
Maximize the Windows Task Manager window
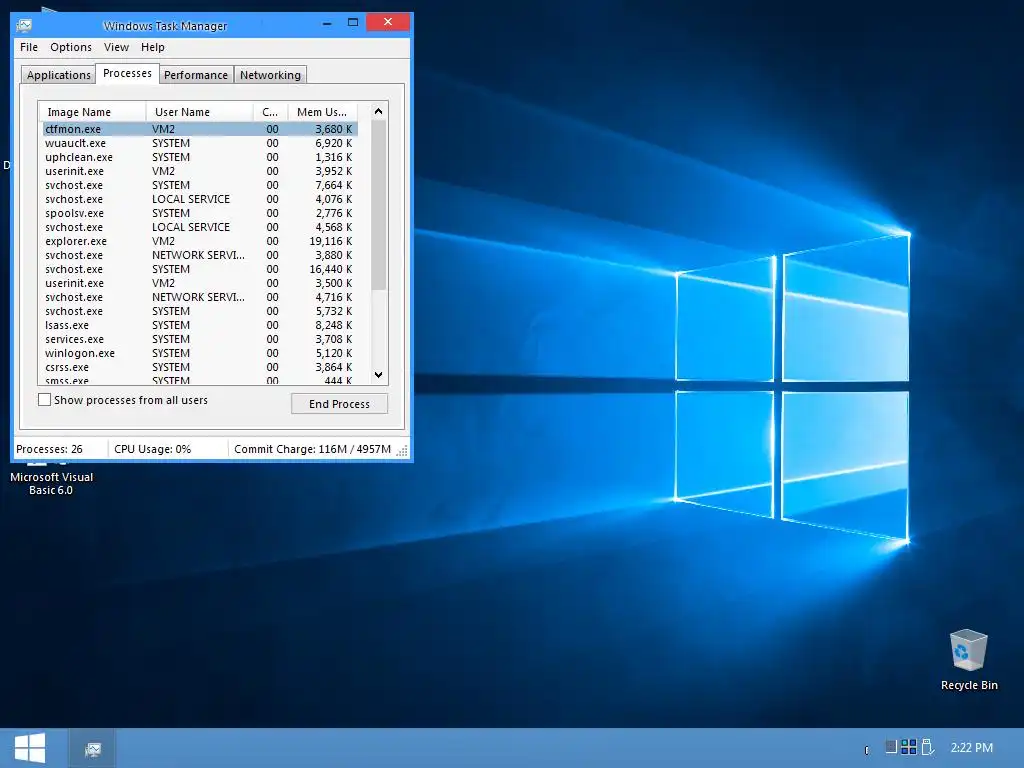click(353, 23)
